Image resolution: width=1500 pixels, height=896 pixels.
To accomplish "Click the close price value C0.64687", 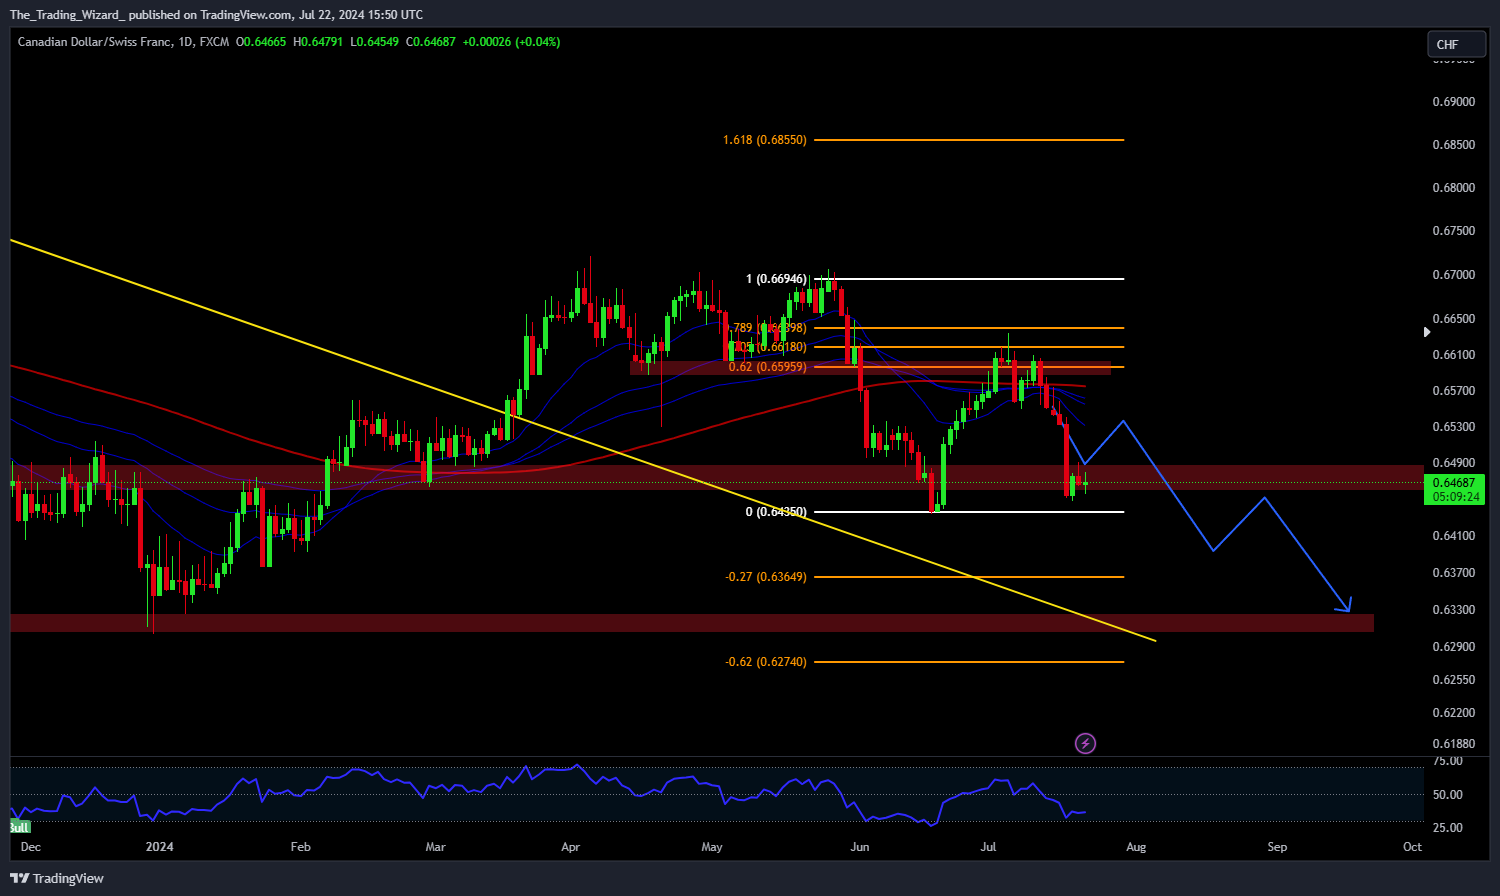I will tap(430, 42).
